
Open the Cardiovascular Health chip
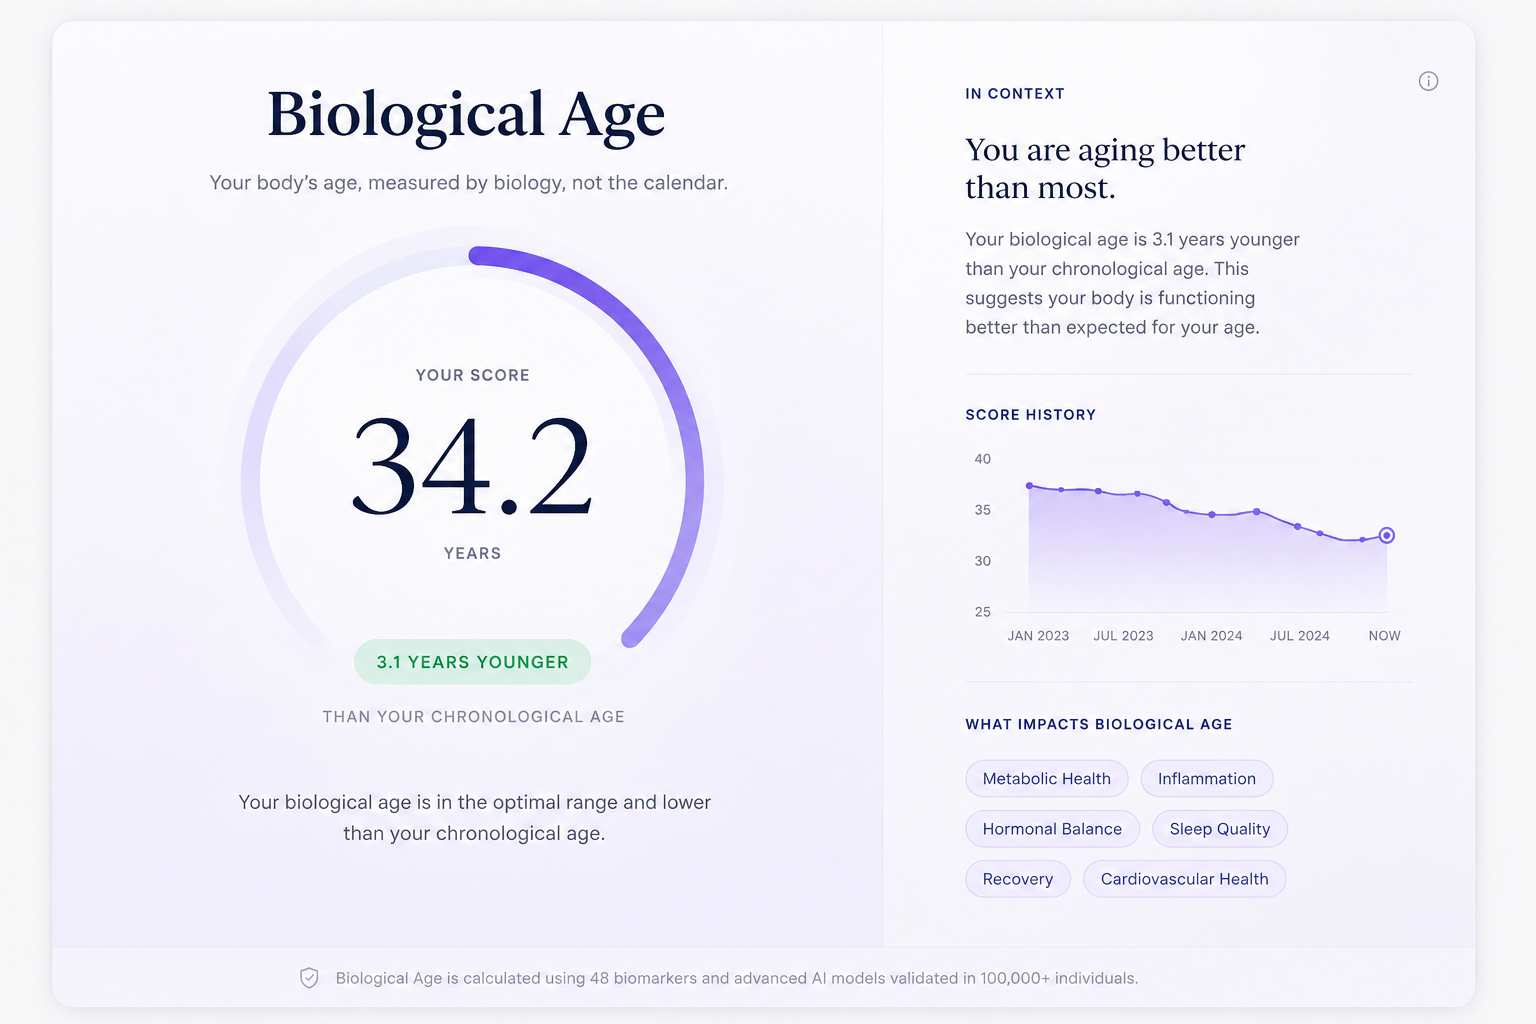[1184, 879]
